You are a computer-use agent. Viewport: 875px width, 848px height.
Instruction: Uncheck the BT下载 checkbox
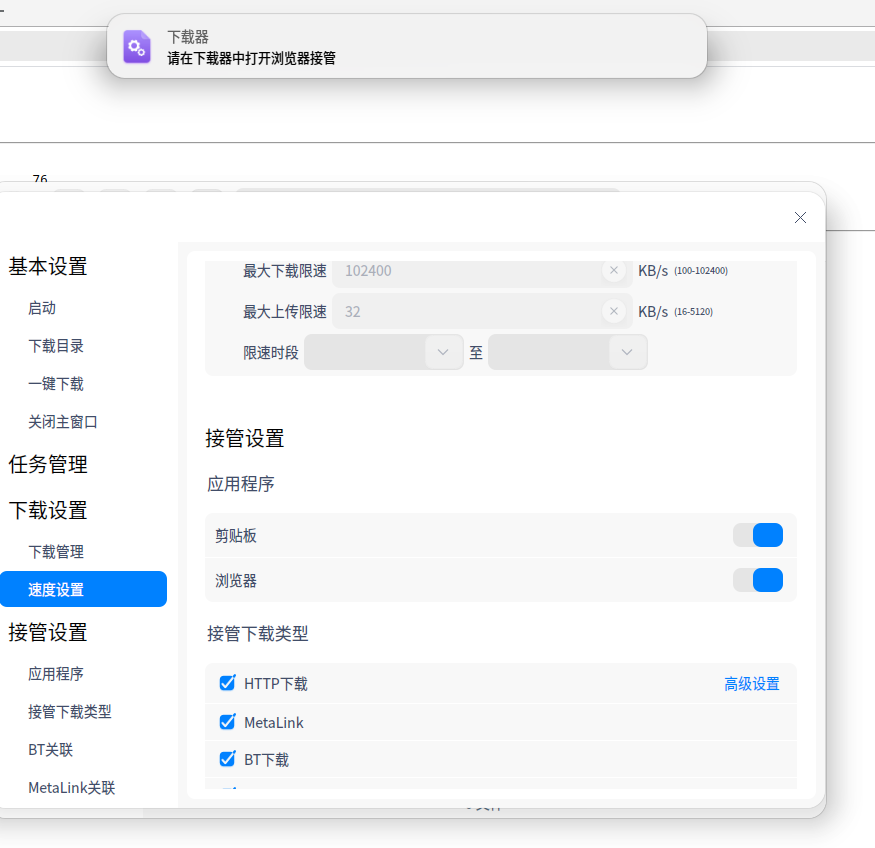coord(227,759)
